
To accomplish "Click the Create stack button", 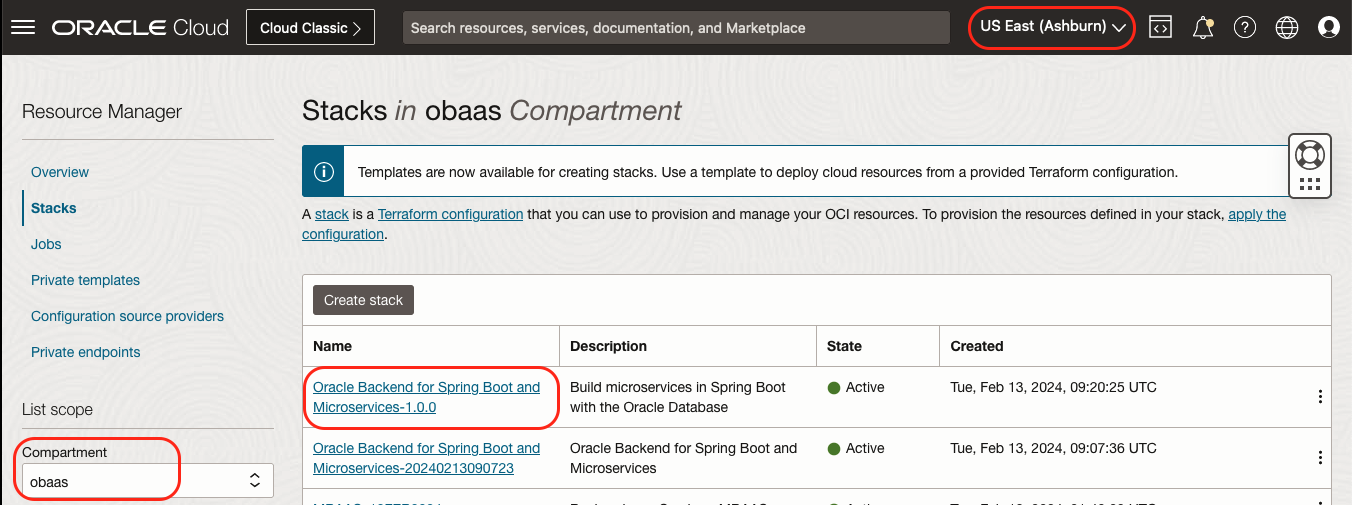I will [363, 300].
